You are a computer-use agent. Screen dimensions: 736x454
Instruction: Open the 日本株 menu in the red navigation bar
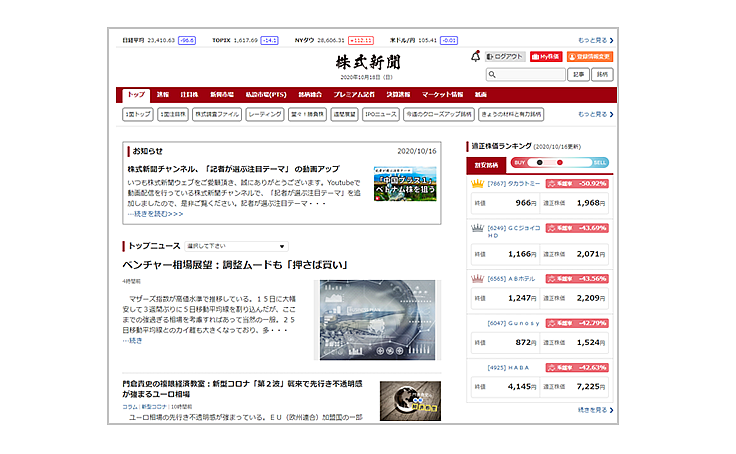189,94
